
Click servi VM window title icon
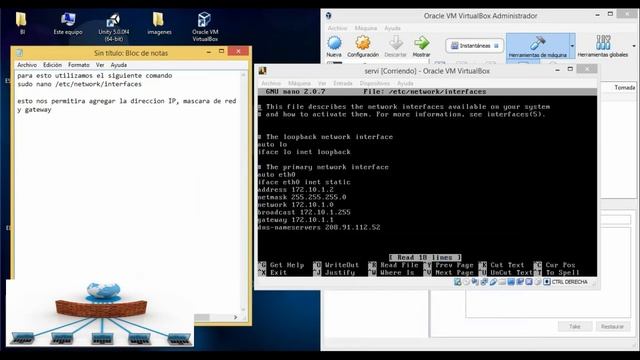[262, 71]
